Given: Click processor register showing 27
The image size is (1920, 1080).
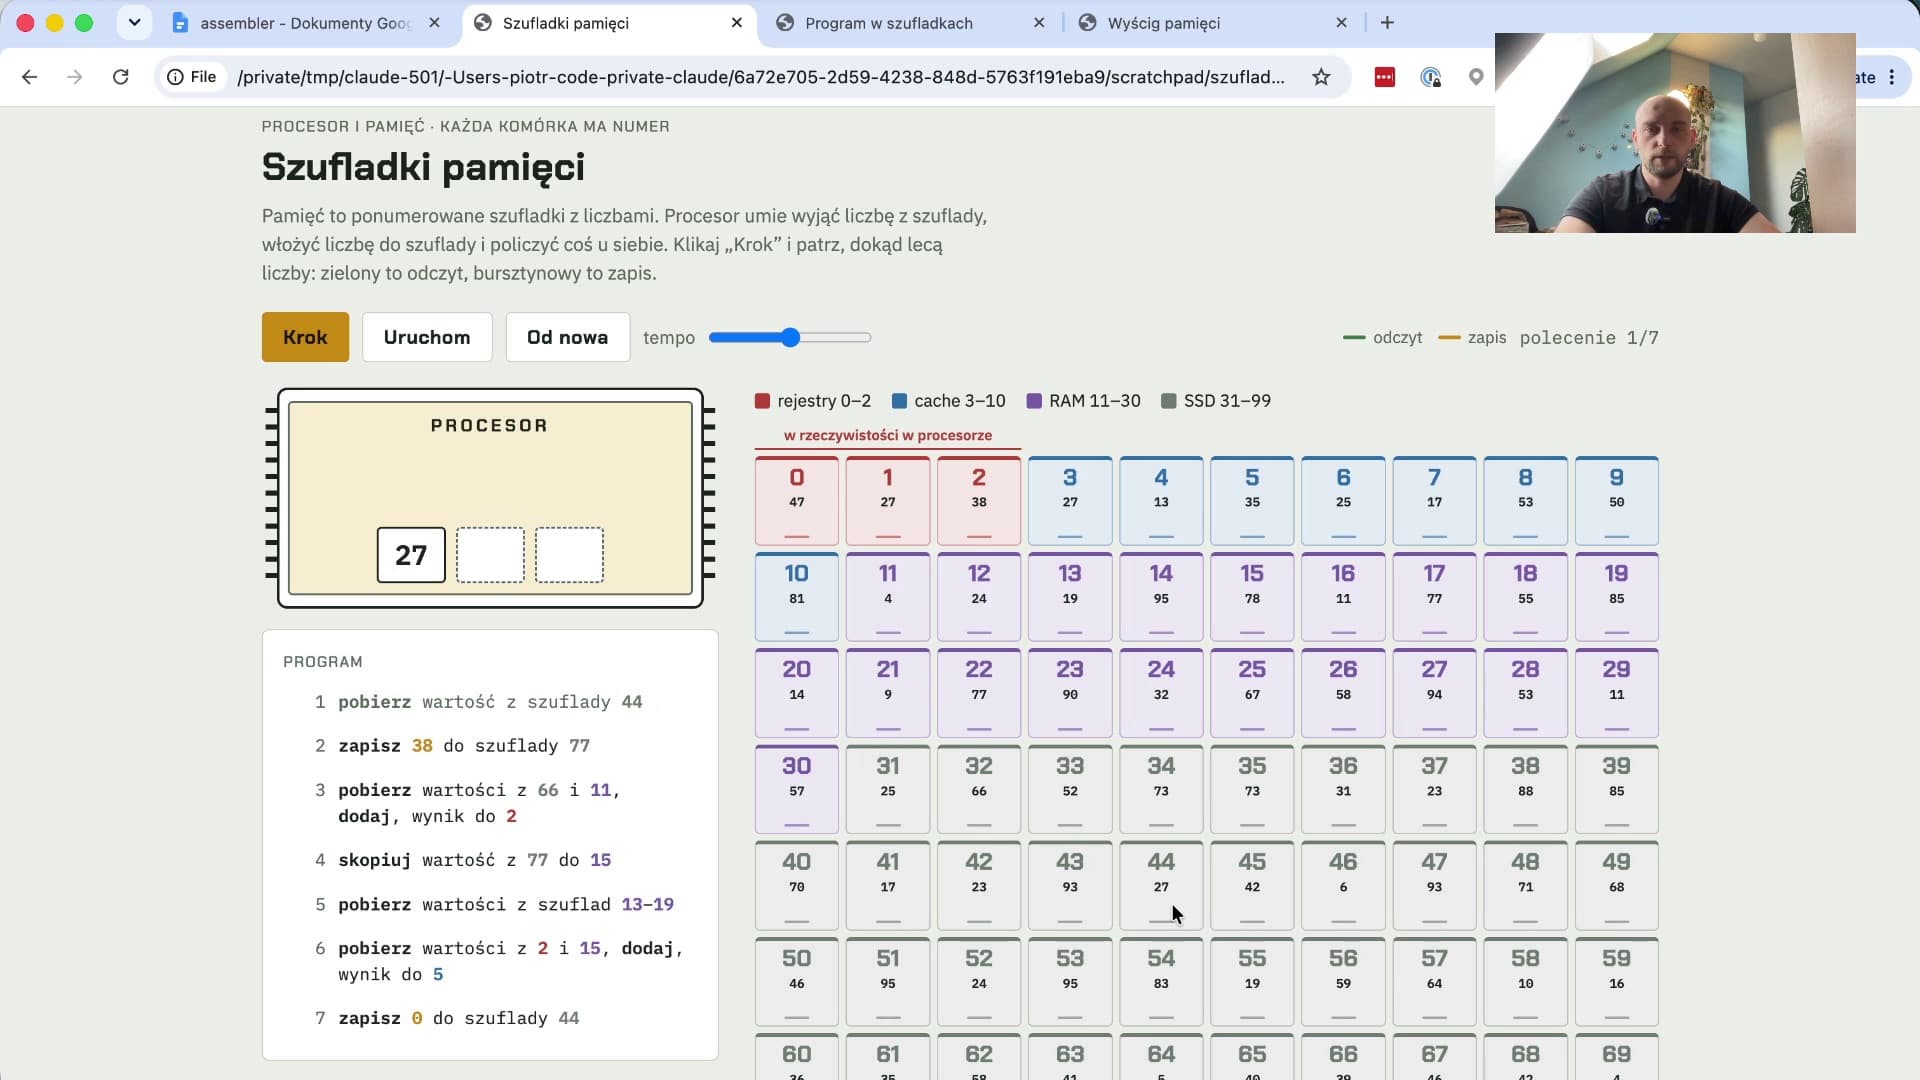Looking at the screenshot, I should pos(411,555).
